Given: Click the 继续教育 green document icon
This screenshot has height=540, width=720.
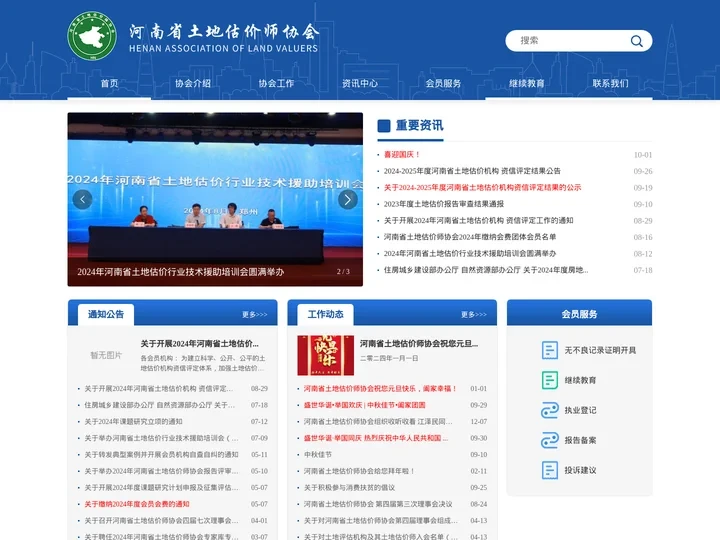Looking at the screenshot, I should click(550, 380).
